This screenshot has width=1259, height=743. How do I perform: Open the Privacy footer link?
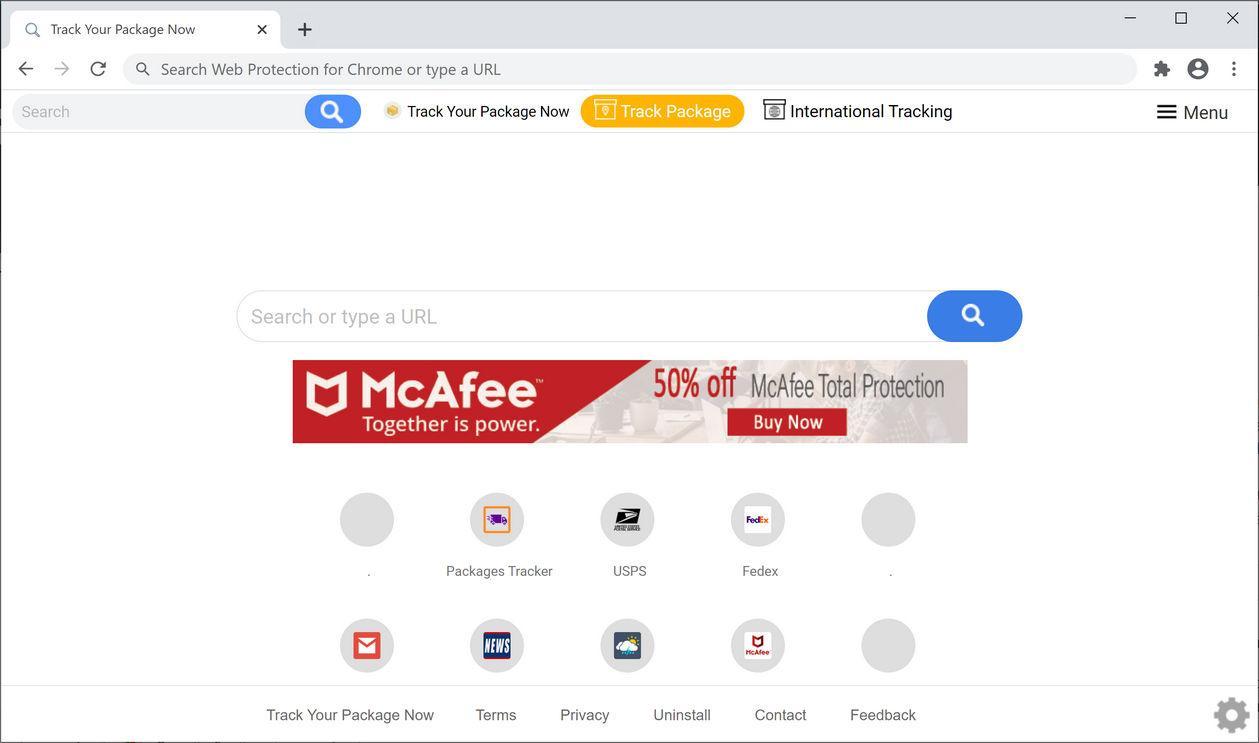pos(585,715)
